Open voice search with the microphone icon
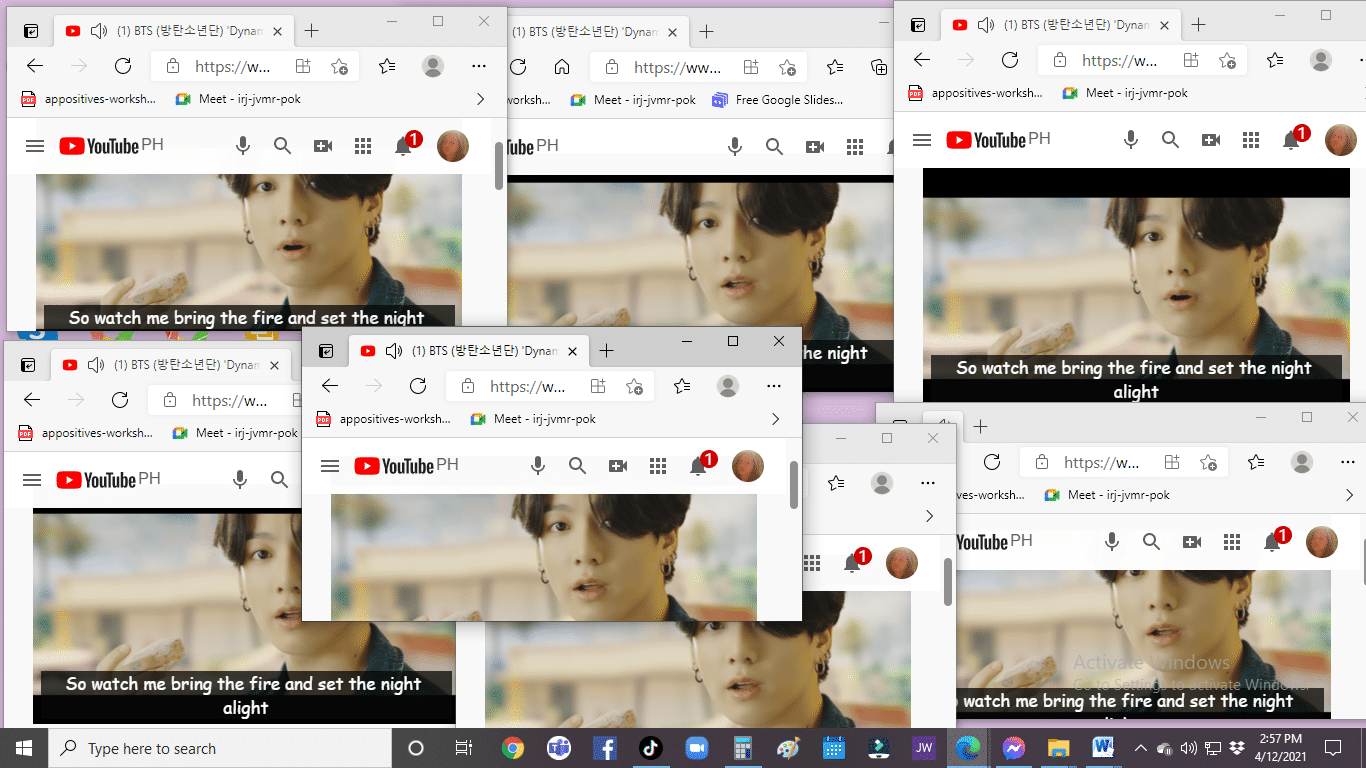The width and height of the screenshot is (1366, 768). pyautogui.click(x=538, y=466)
